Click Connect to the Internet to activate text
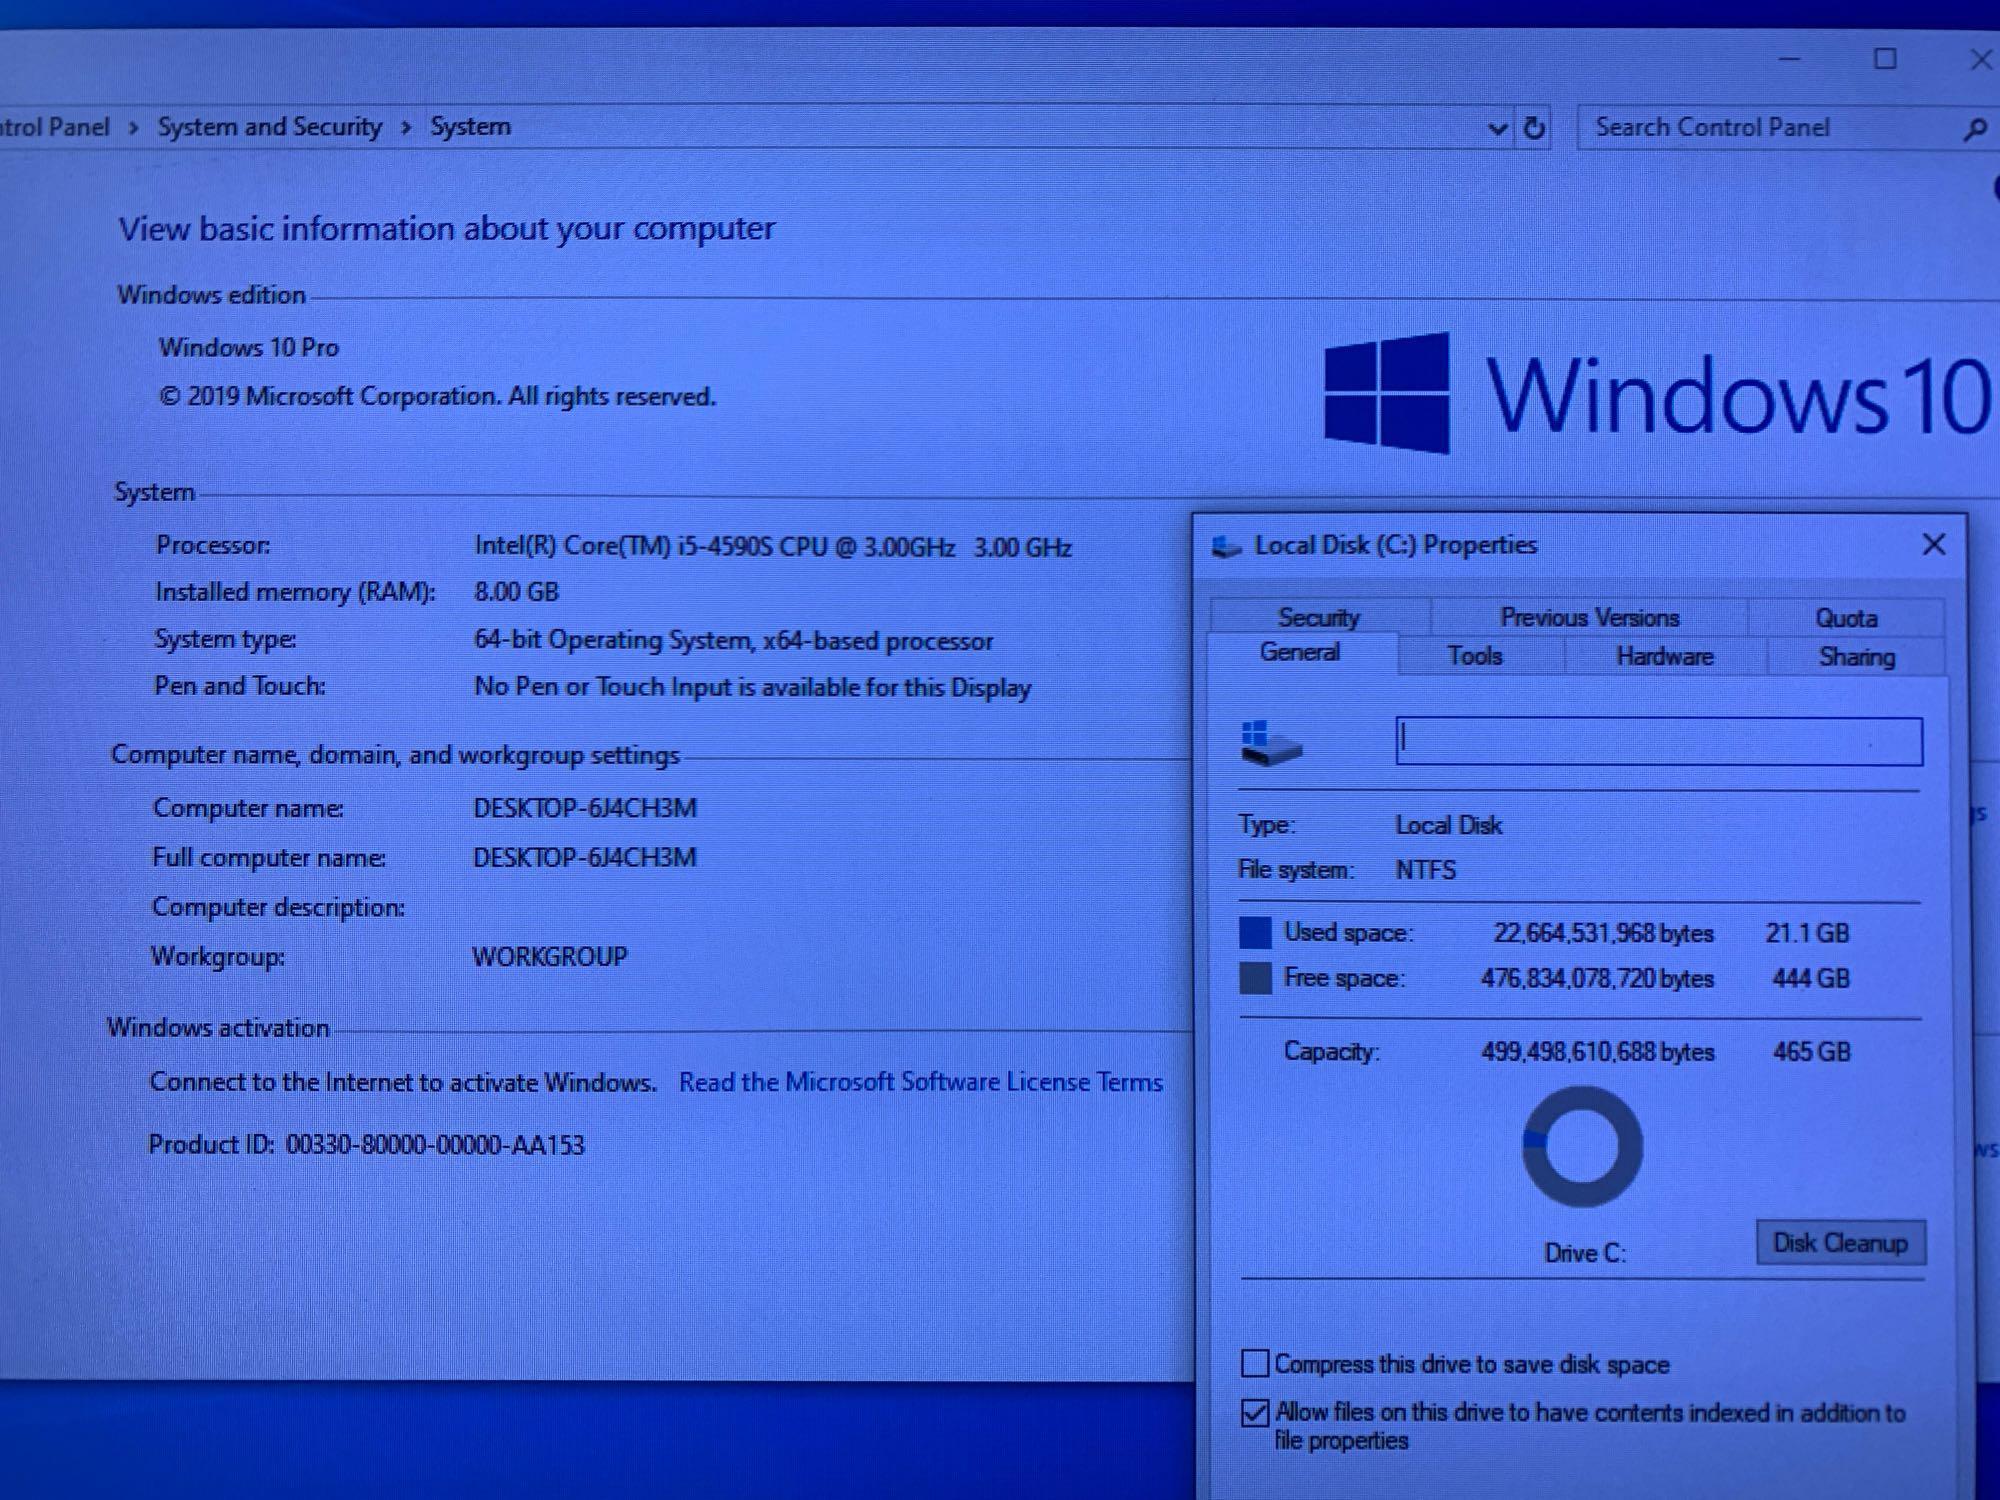 (403, 1082)
